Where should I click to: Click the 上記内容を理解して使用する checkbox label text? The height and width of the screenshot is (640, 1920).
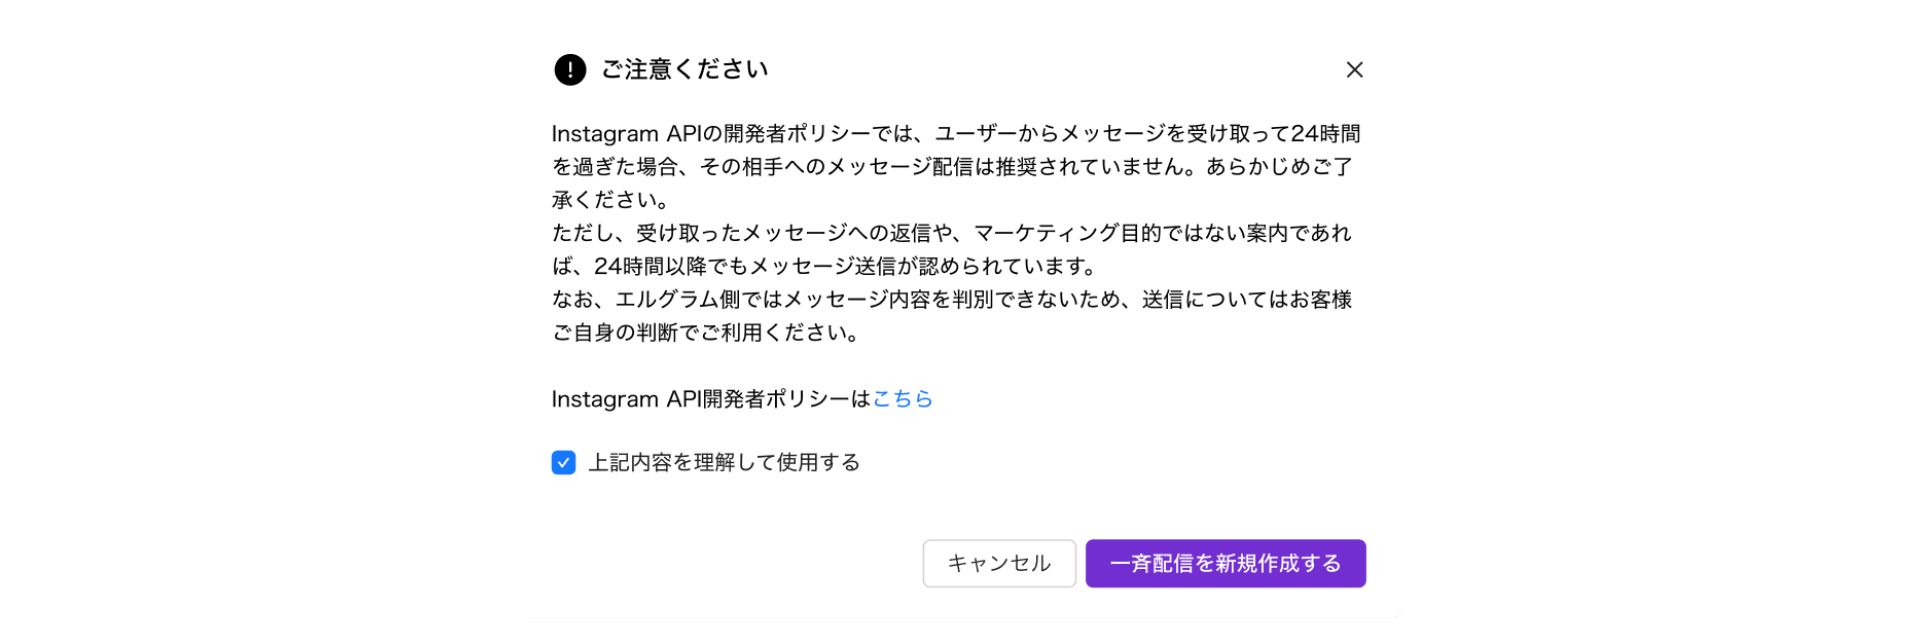(724, 463)
